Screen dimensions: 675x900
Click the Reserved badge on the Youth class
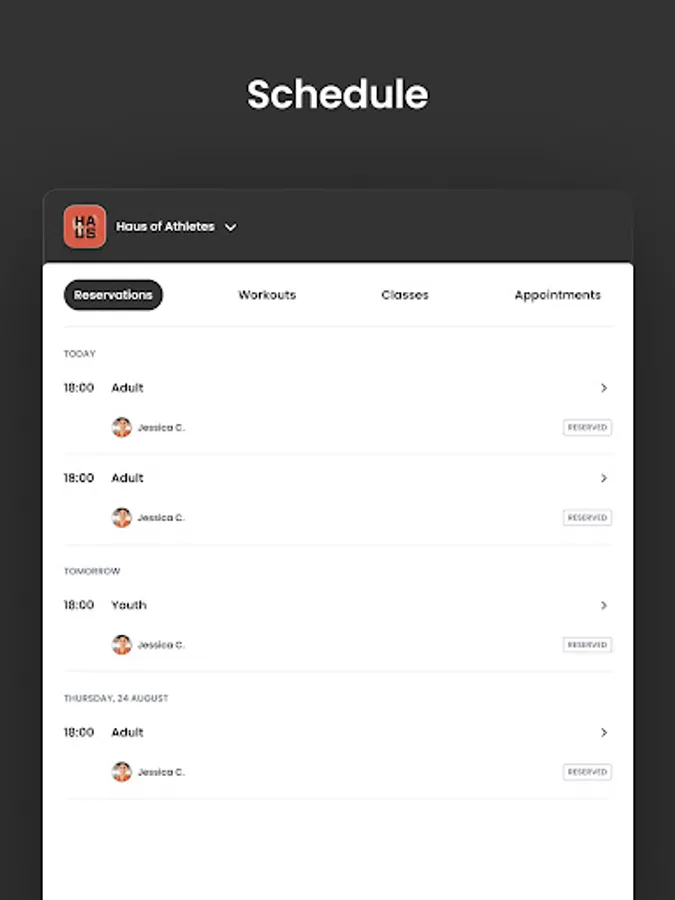pos(587,645)
